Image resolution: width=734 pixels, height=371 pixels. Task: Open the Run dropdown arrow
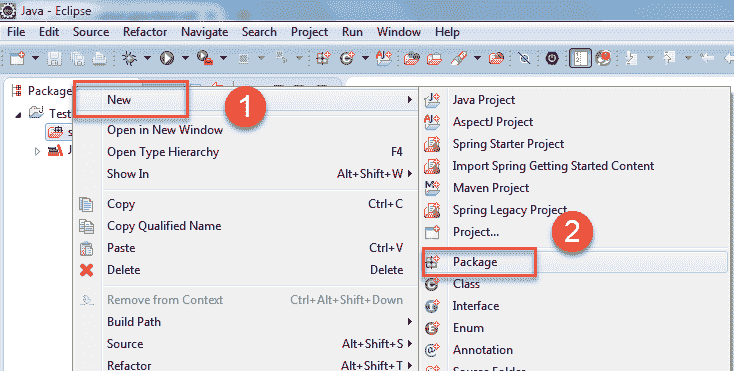click(x=185, y=58)
